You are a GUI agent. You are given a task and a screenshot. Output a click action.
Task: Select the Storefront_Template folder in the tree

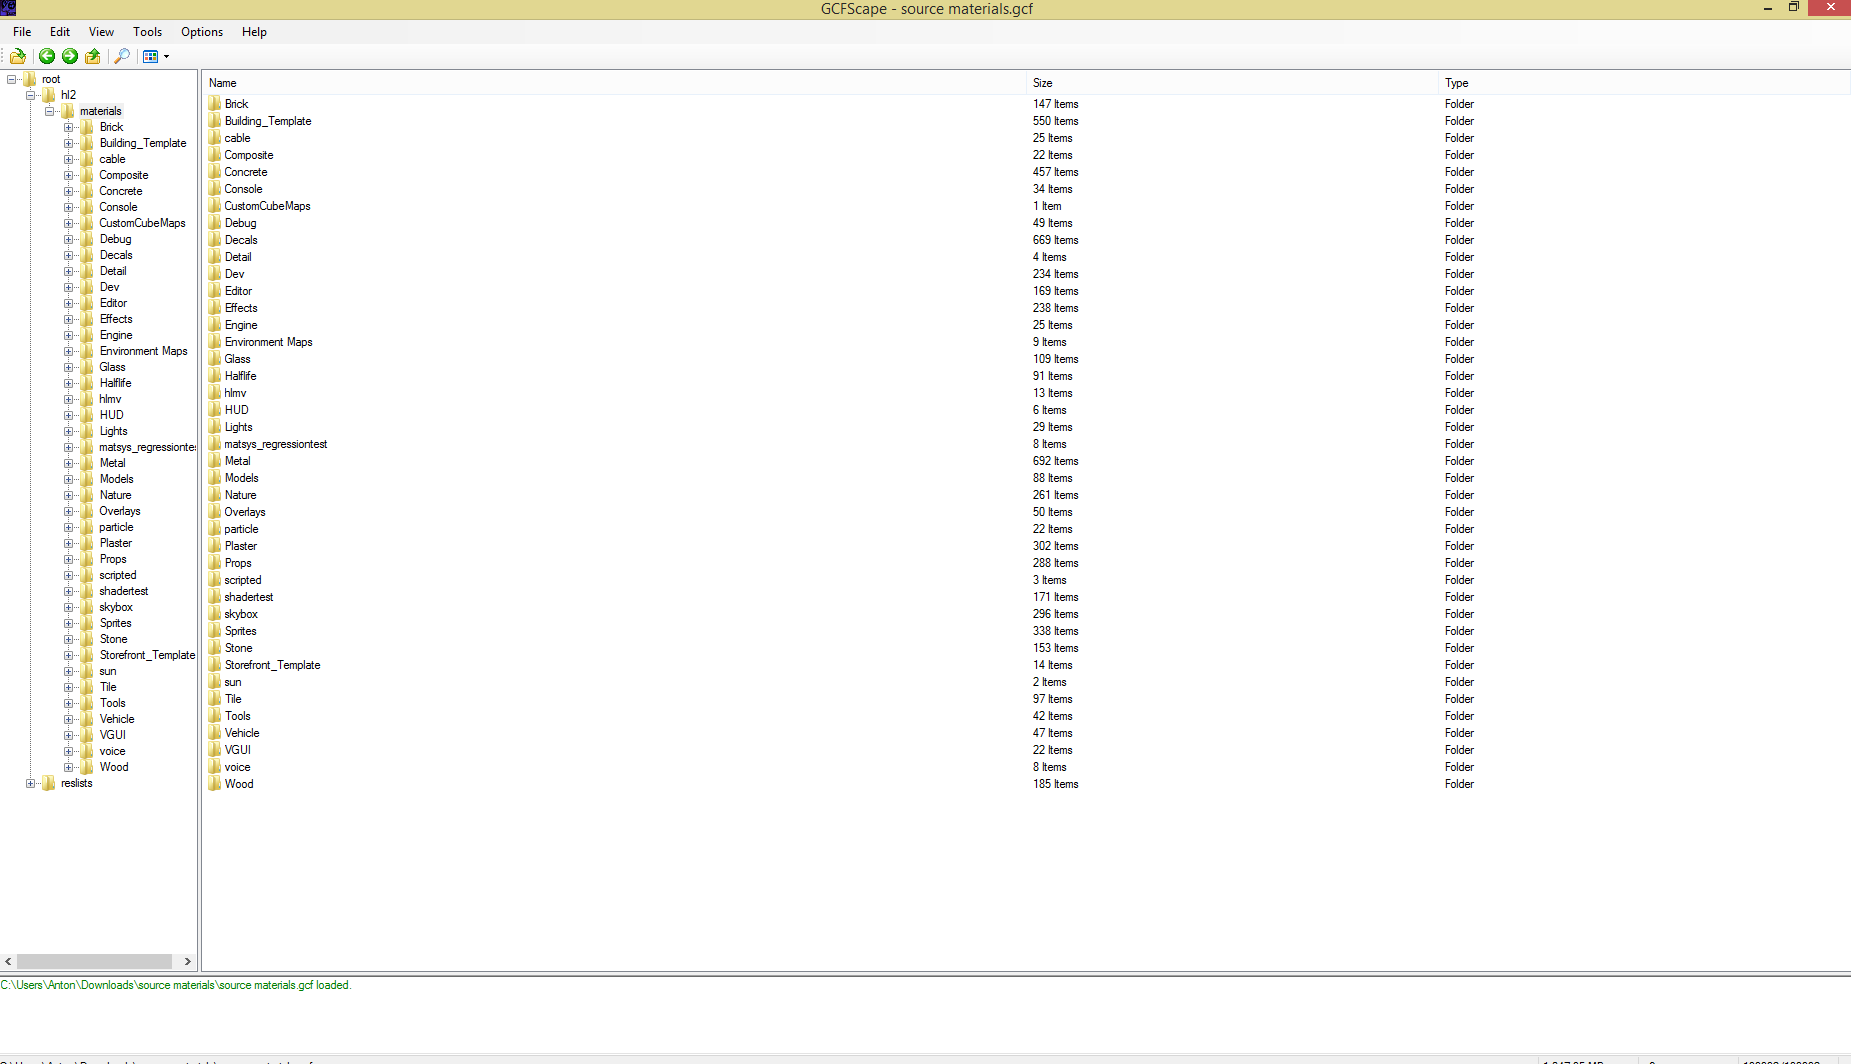pyautogui.click(x=147, y=655)
